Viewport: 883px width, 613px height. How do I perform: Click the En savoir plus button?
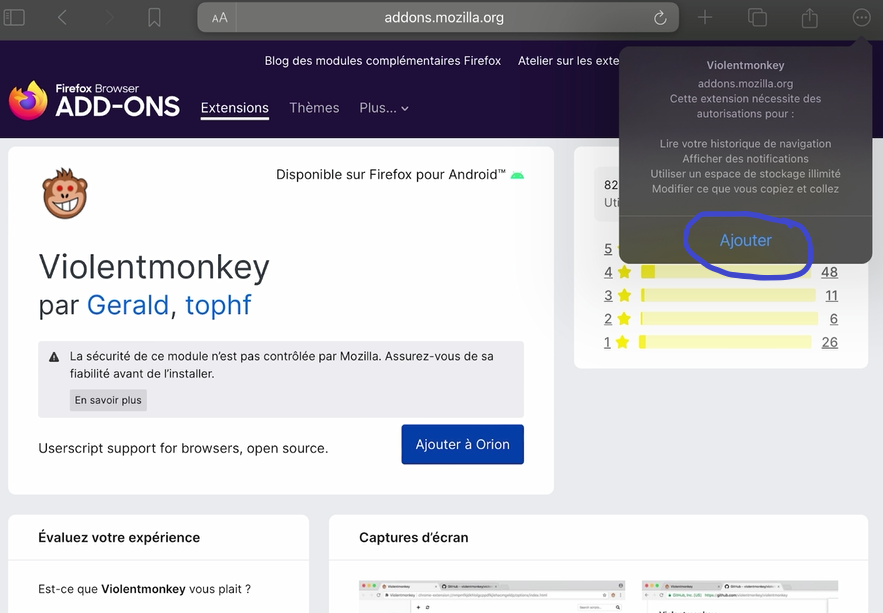tap(108, 400)
